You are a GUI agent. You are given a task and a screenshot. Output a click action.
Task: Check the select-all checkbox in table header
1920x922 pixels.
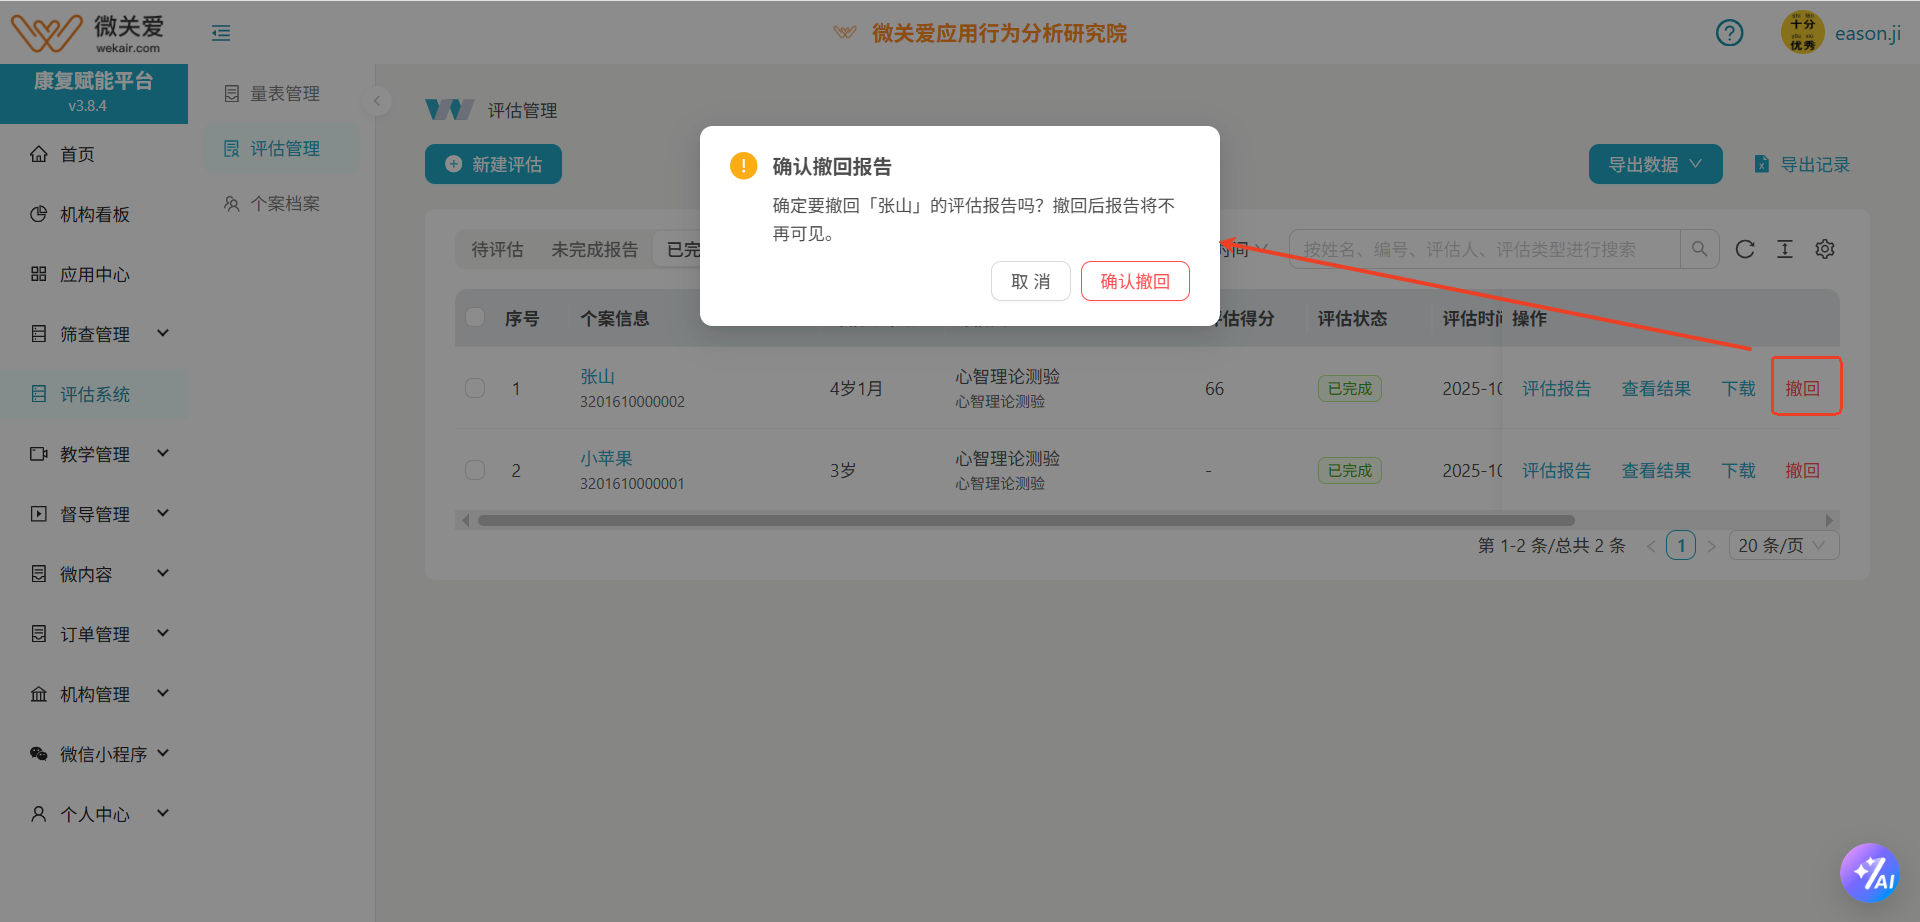point(475,316)
